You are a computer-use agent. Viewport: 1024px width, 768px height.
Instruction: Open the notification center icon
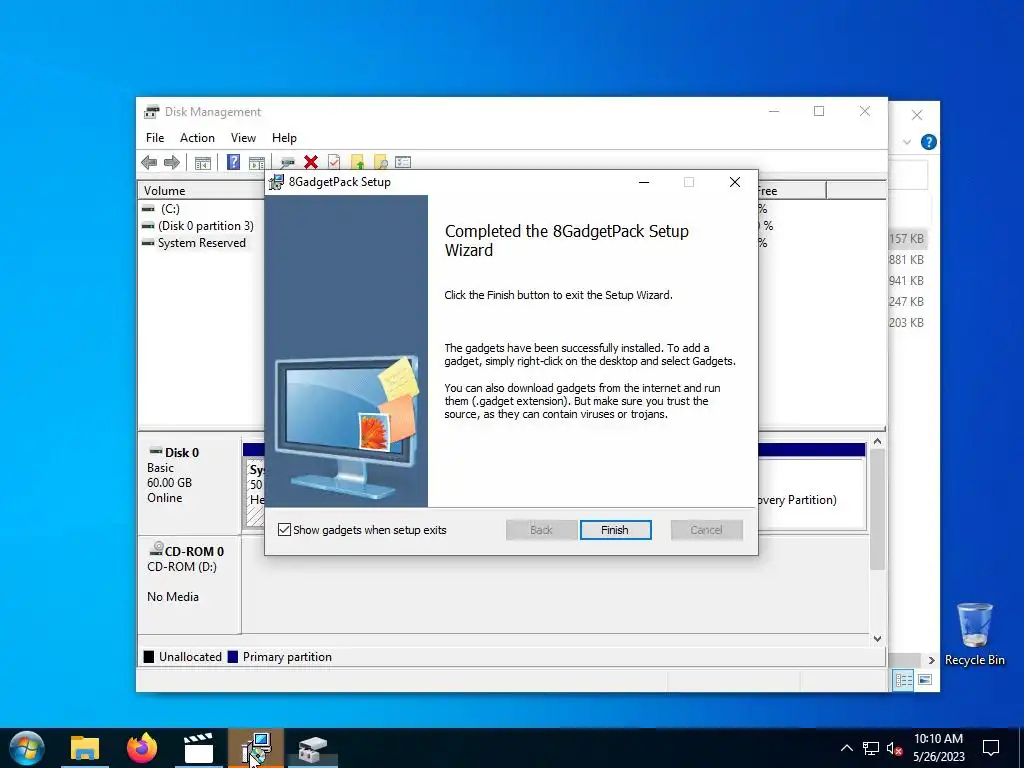[x=991, y=748]
